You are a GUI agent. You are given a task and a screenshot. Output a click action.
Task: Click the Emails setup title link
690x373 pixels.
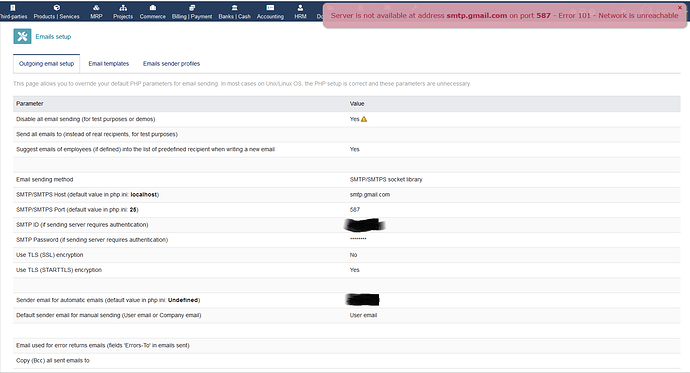(53, 37)
